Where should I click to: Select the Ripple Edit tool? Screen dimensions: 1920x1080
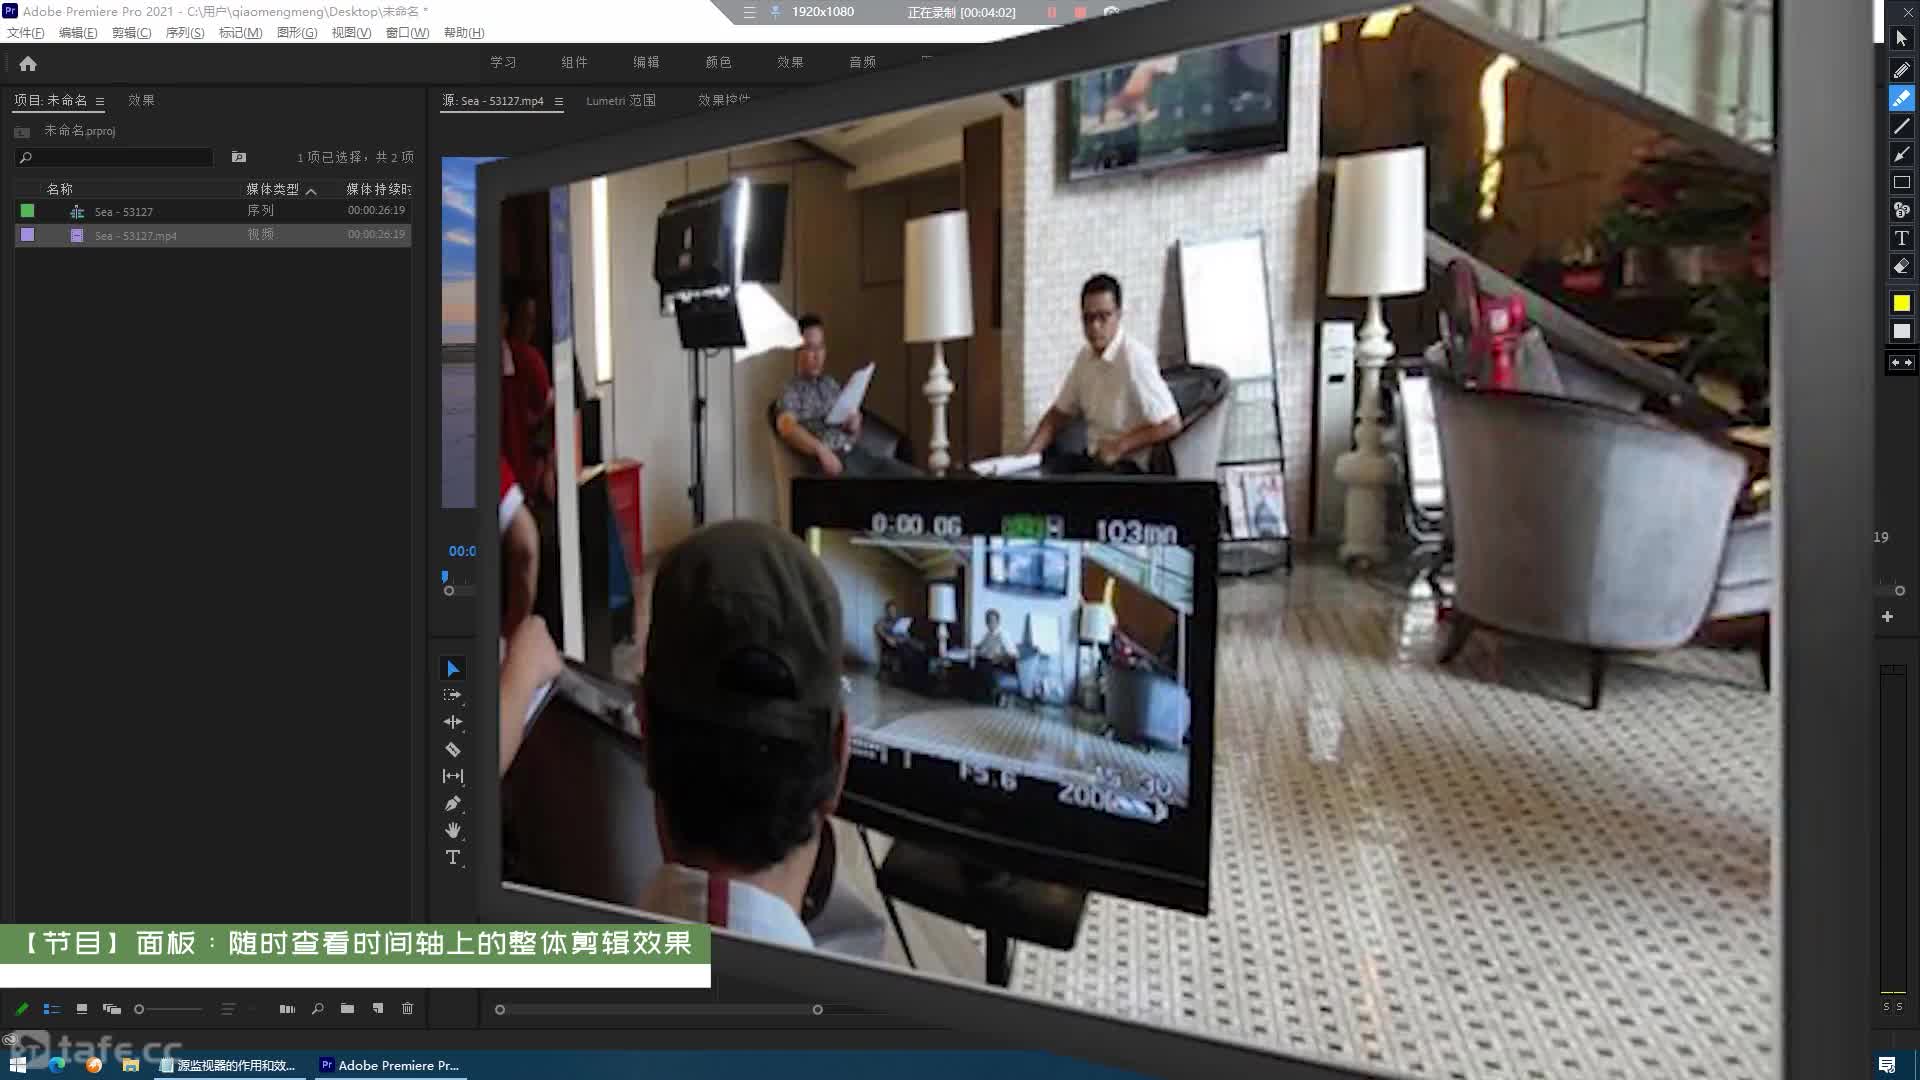click(453, 722)
